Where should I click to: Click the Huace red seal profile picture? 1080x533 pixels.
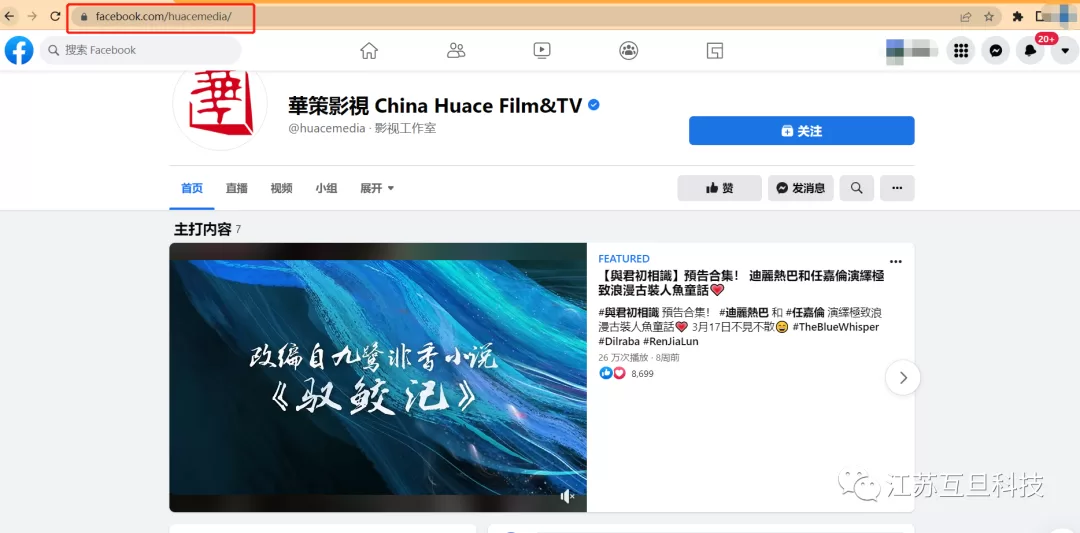pyautogui.click(x=220, y=103)
